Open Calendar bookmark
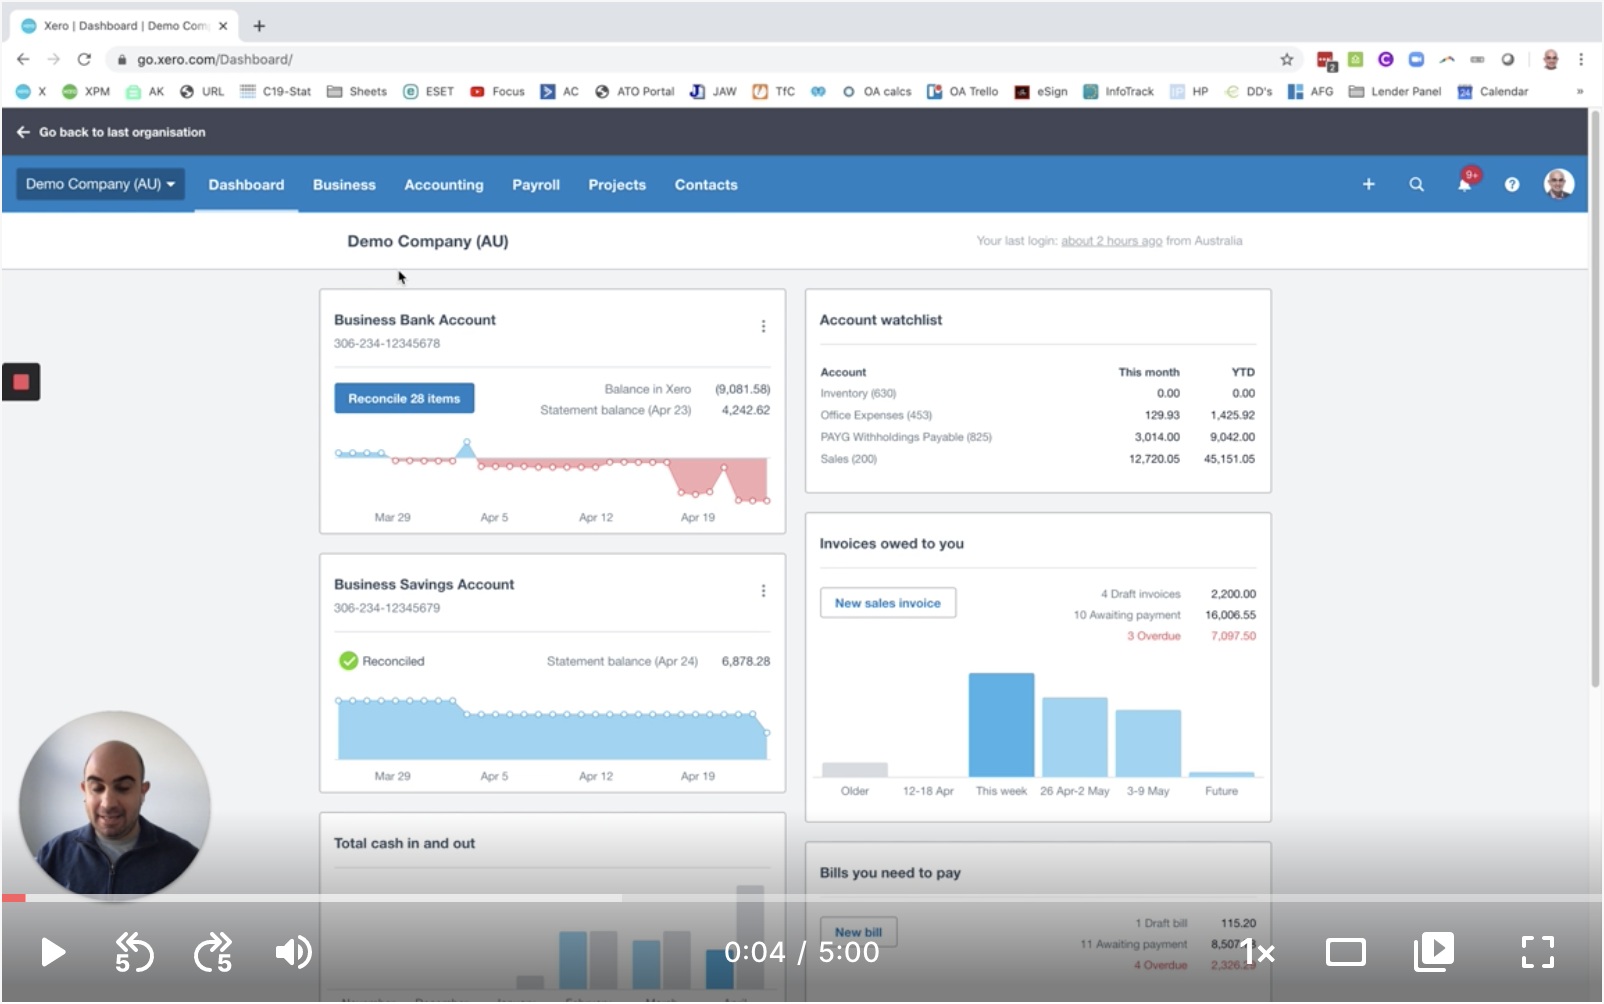Viewport: 1604px width, 1004px height. (1492, 91)
